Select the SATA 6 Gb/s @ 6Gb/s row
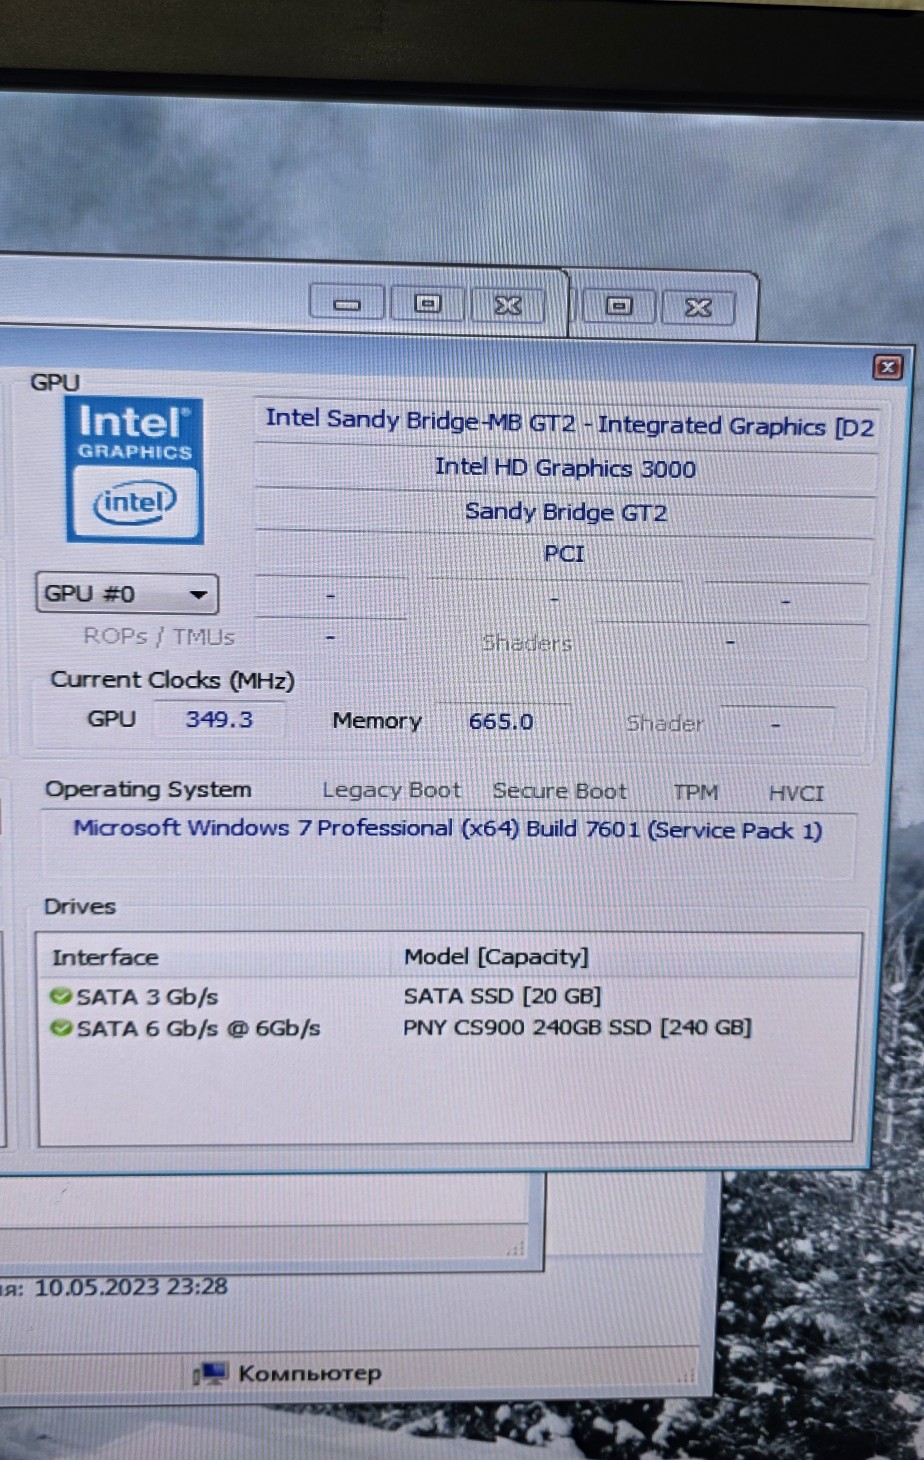The width and height of the screenshot is (924, 1460). pyautogui.click(x=448, y=1027)
